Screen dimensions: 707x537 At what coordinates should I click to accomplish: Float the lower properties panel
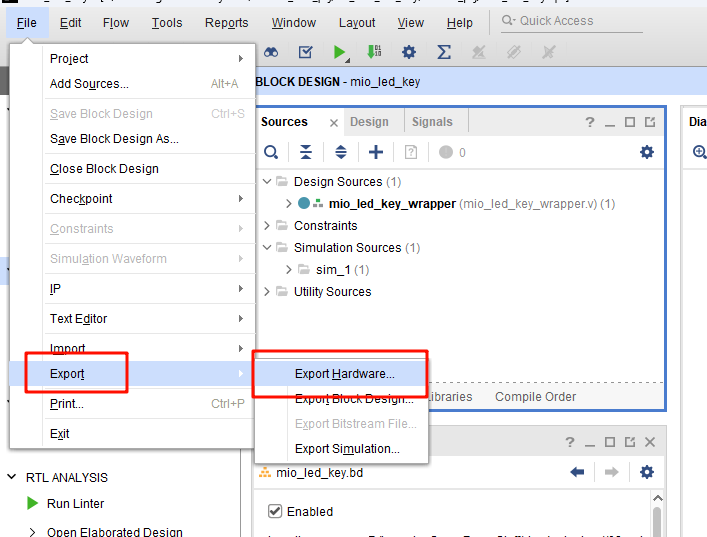coord(630,442)
